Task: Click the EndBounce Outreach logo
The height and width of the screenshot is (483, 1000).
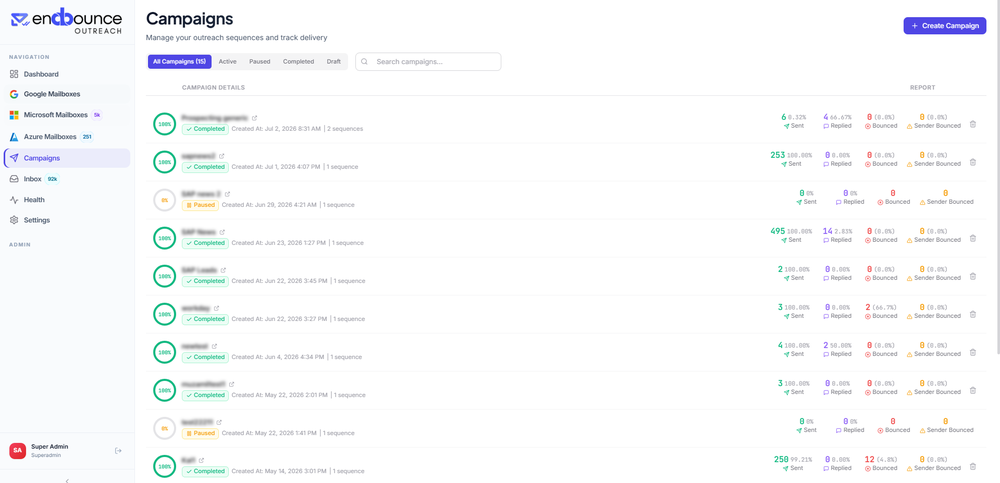Action: 66,22
